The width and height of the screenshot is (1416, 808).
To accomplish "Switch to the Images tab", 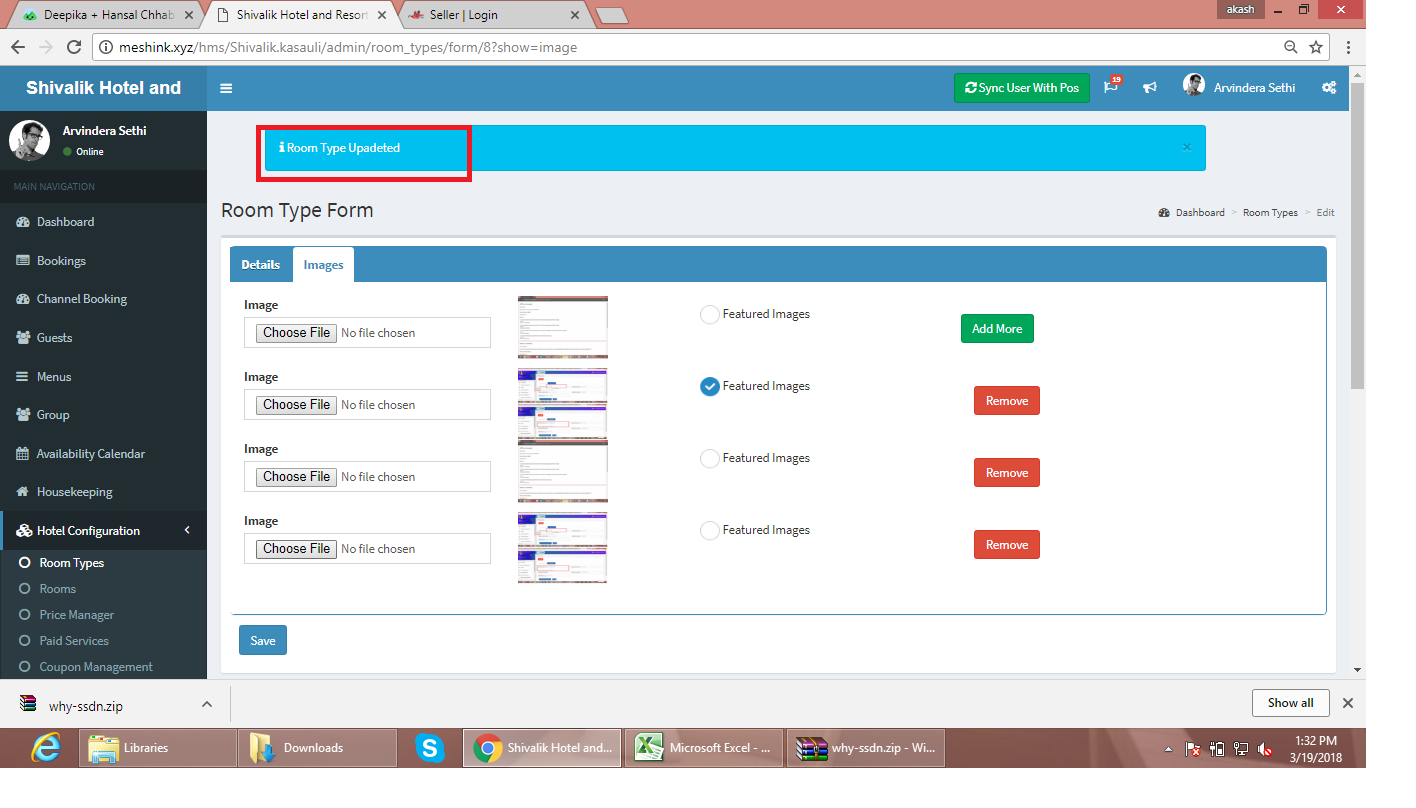I will click(323, 265).
